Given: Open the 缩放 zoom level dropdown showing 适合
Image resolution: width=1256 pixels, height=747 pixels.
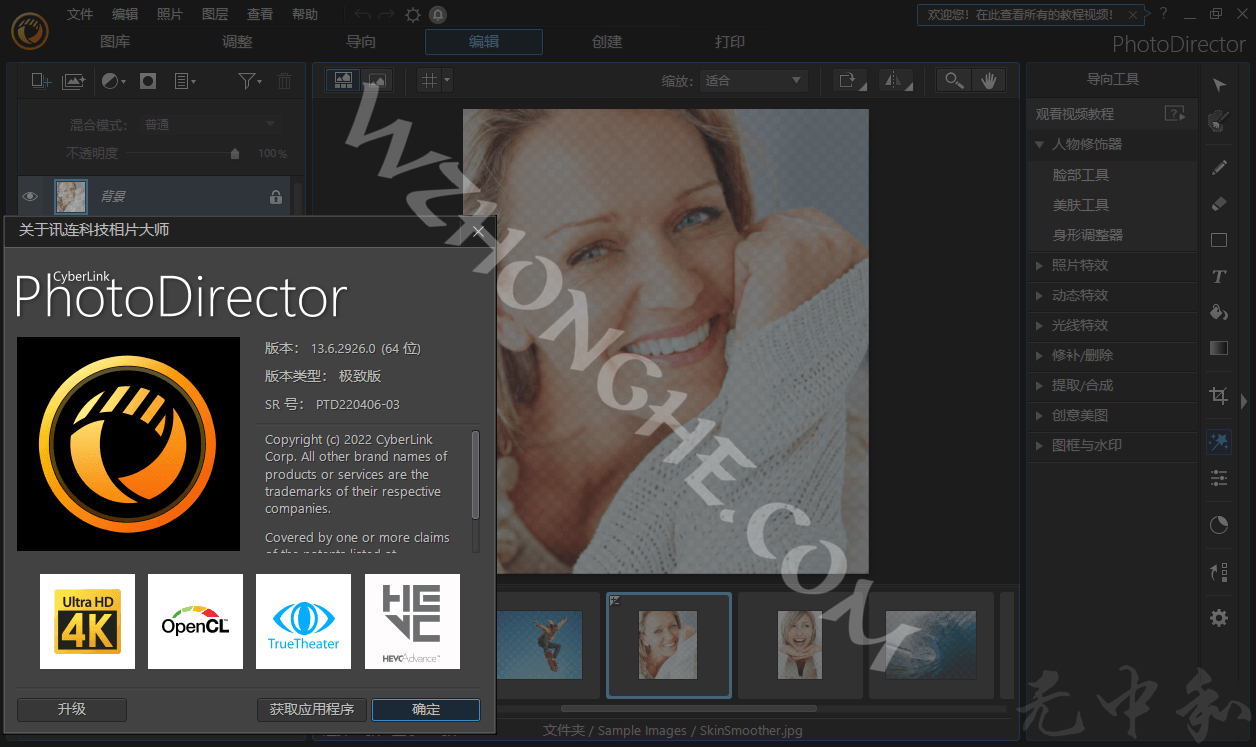Looking at the screenshot, I should 755,79.
